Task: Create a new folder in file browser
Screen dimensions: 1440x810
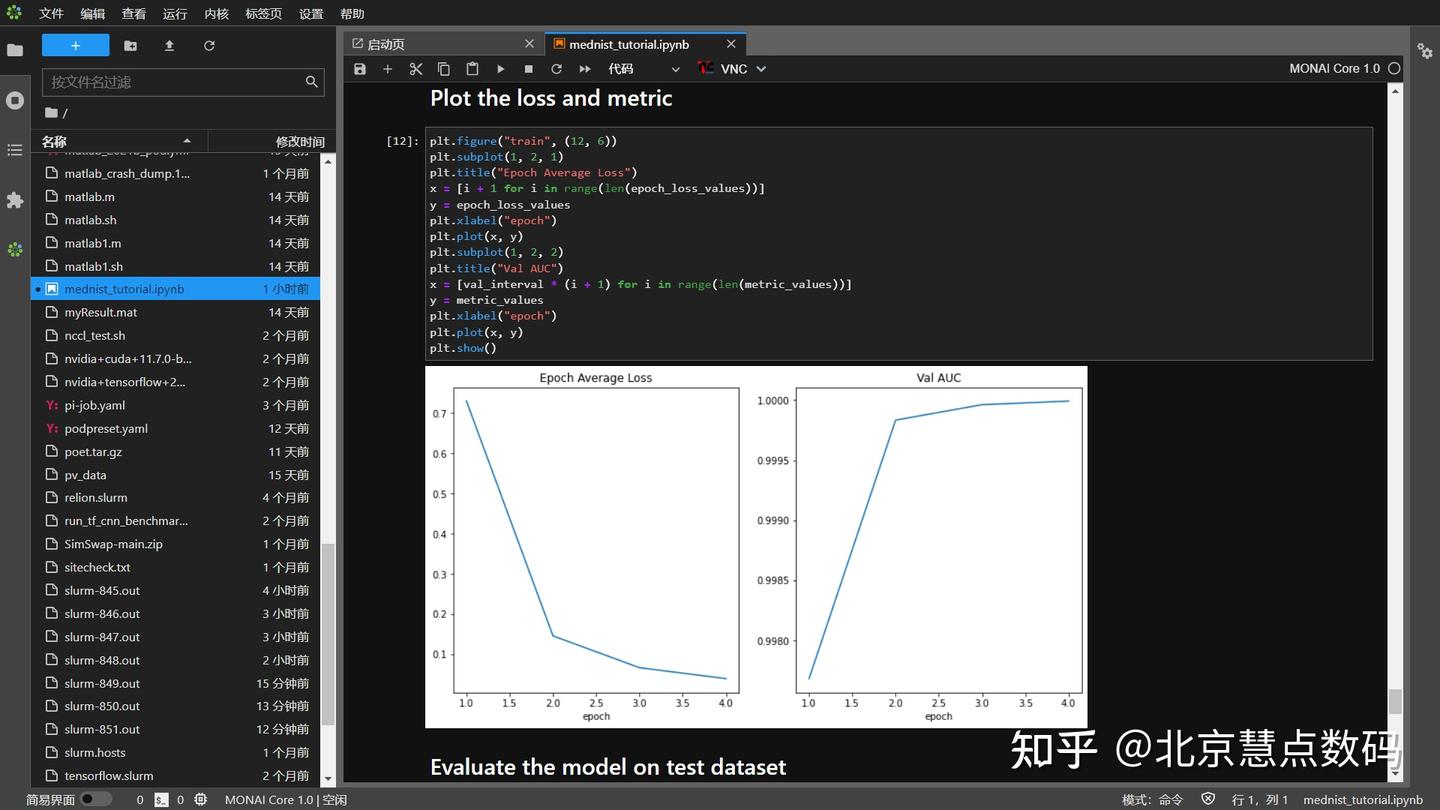Action: [x=130, y=46]
